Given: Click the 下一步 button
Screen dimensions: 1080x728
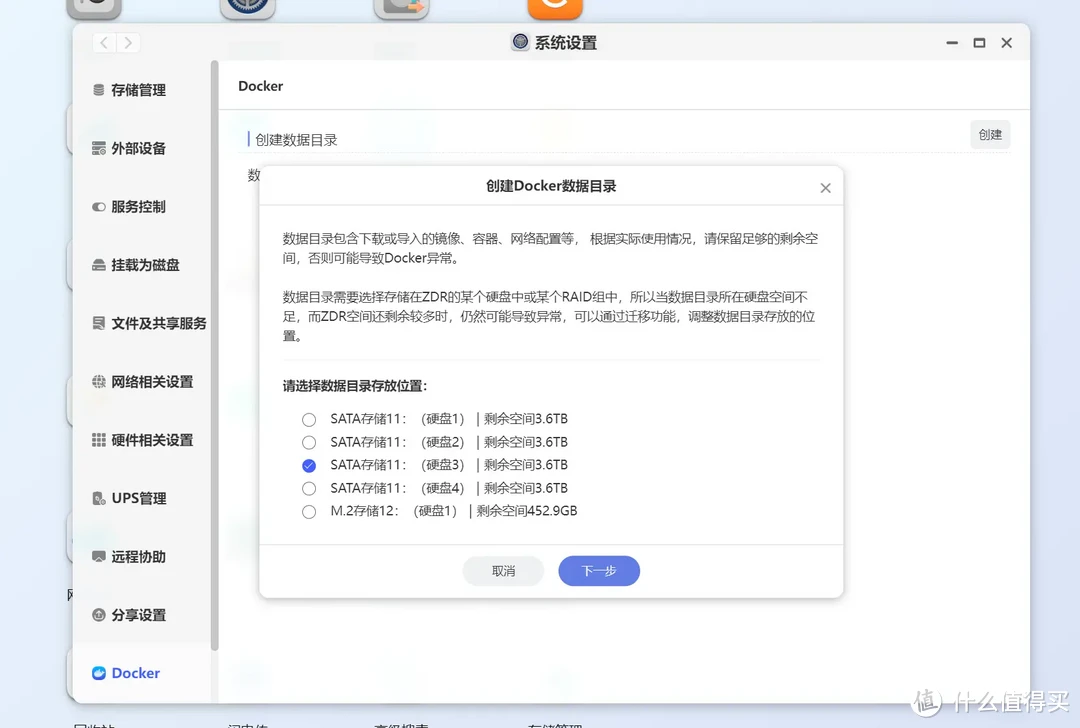Looking at the screenshot, I should tap(598, 570).
